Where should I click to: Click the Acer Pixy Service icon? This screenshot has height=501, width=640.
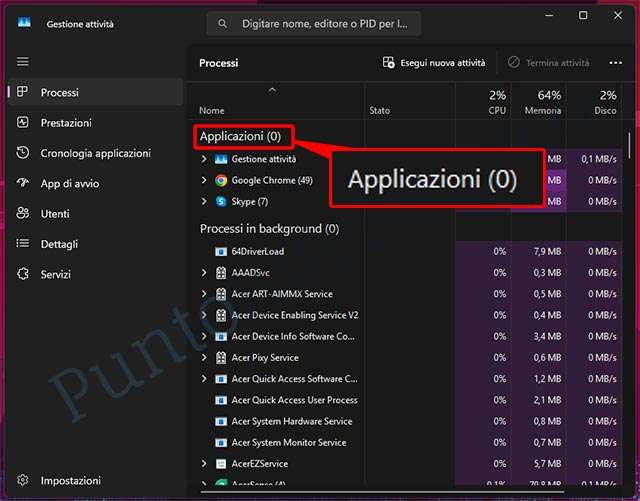tap(221, 357)
